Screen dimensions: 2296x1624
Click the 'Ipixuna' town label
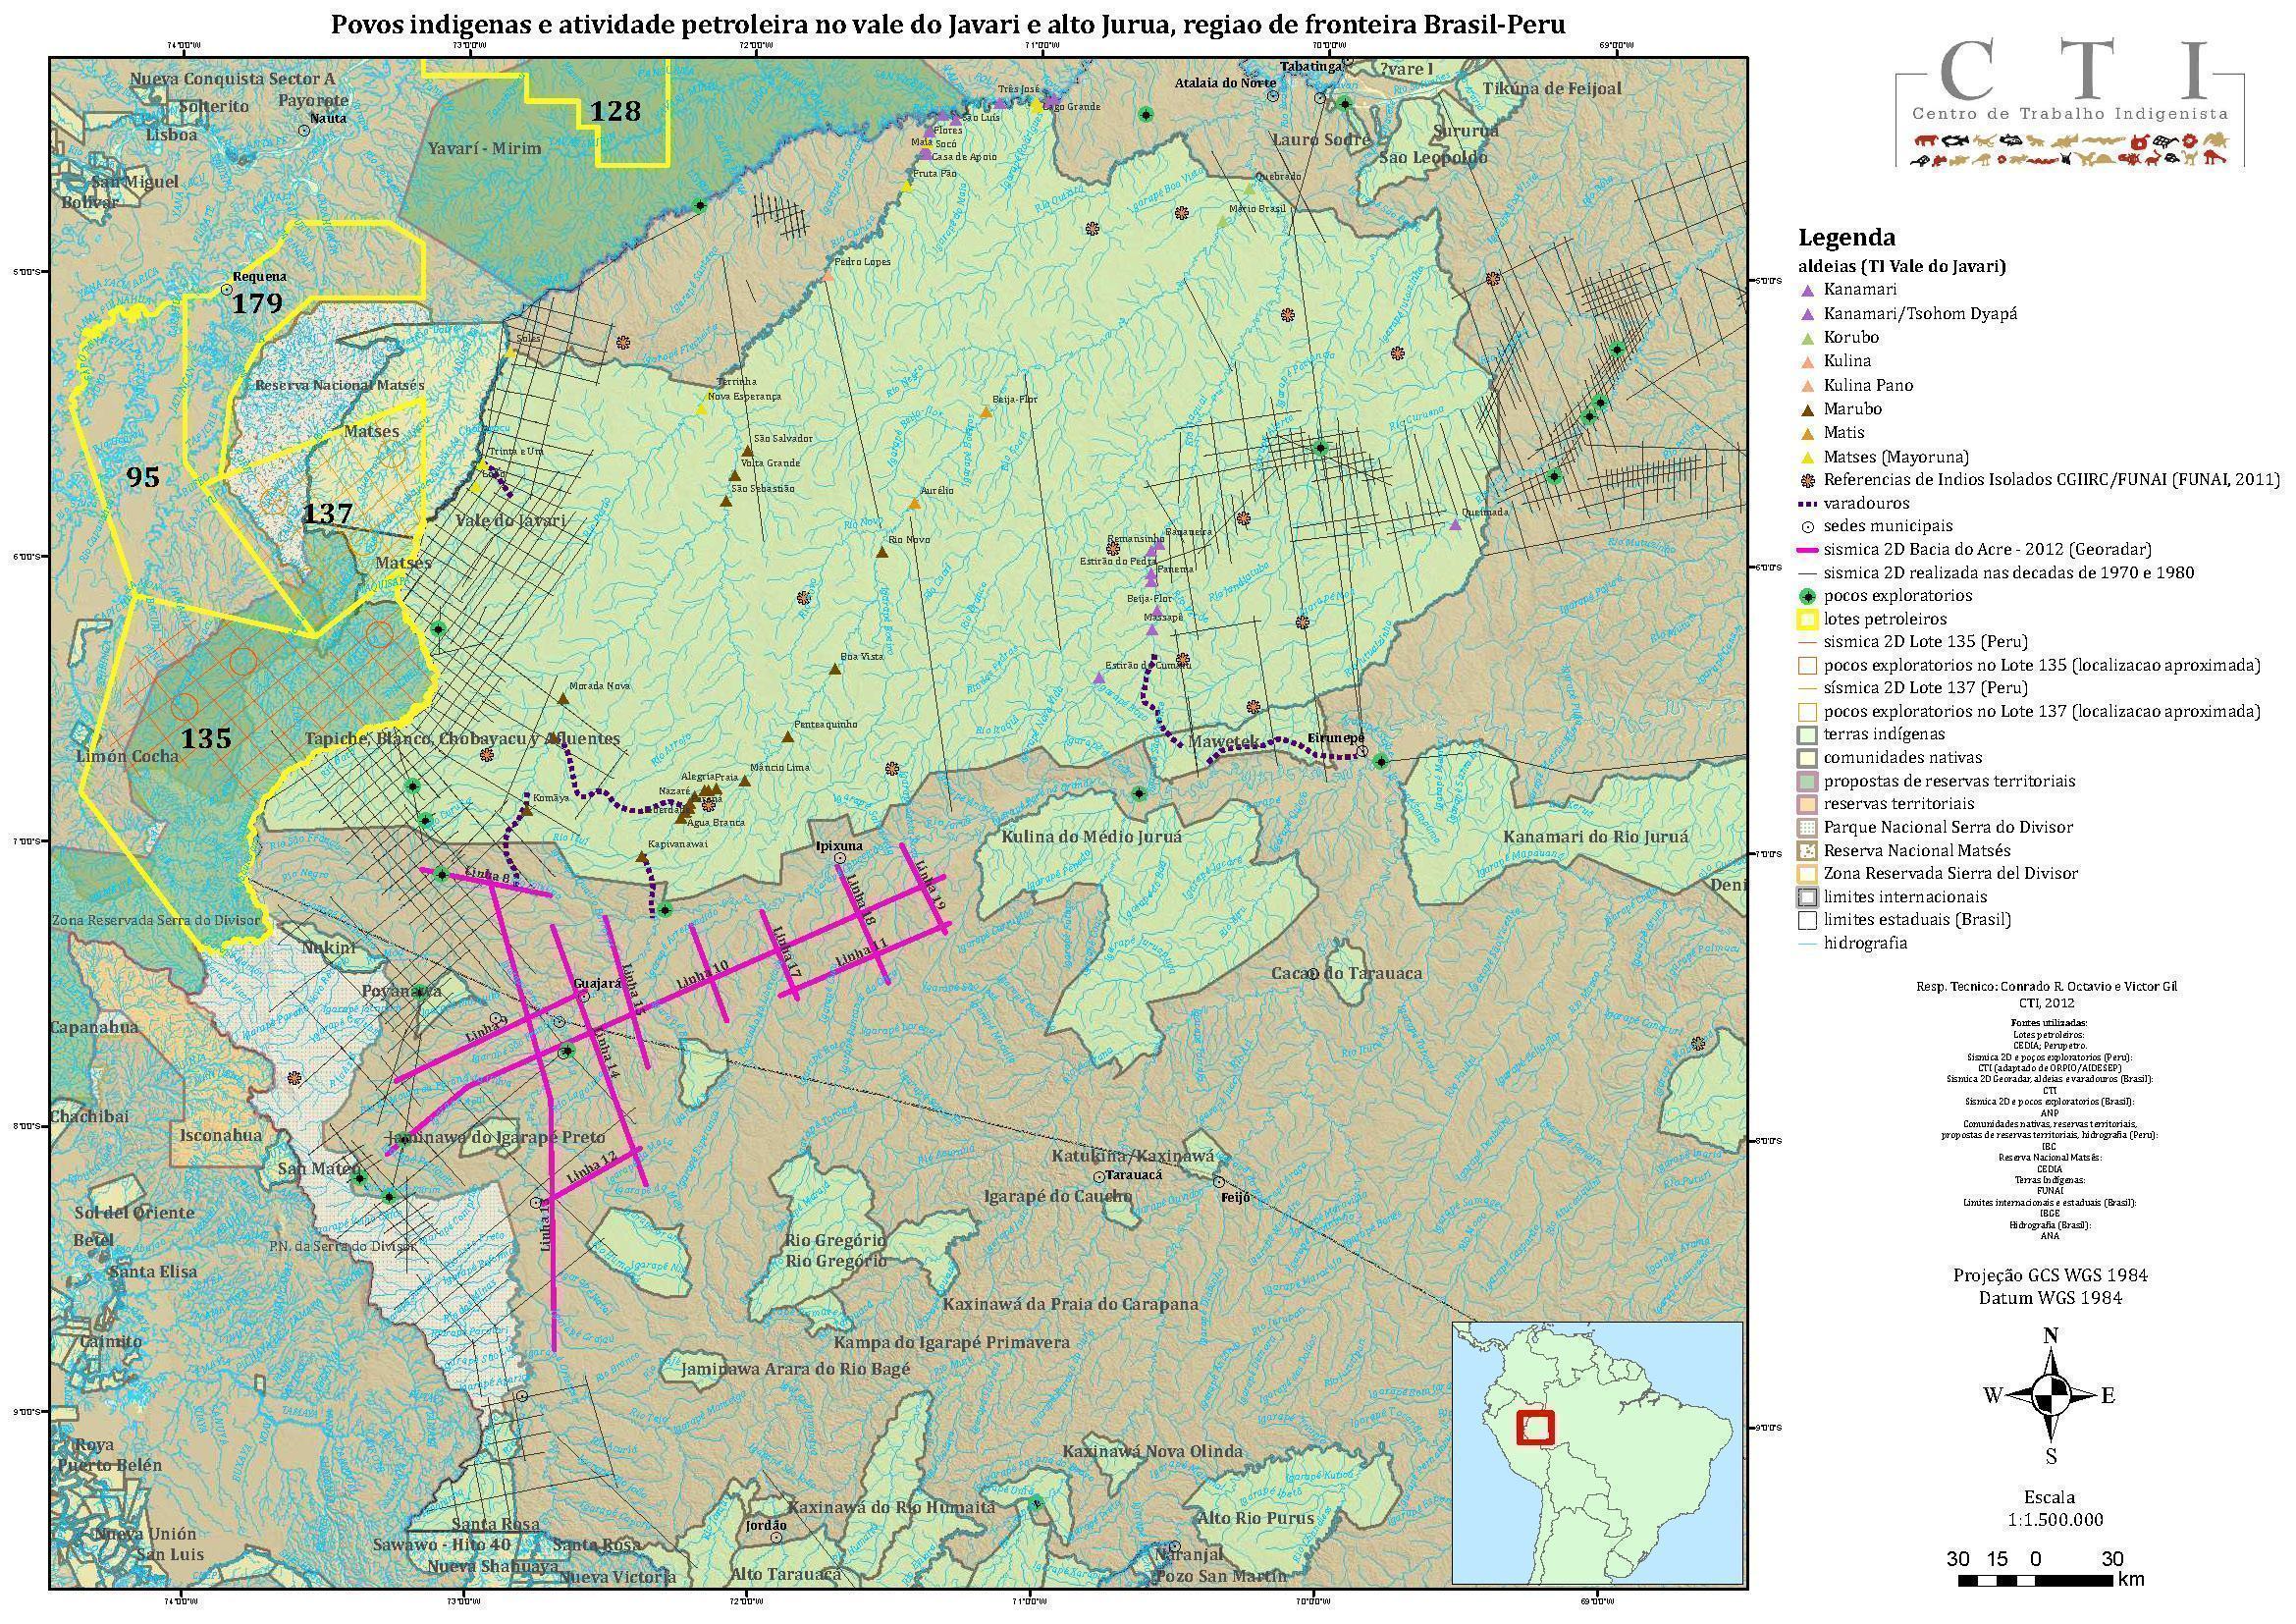tap(839, 846)
